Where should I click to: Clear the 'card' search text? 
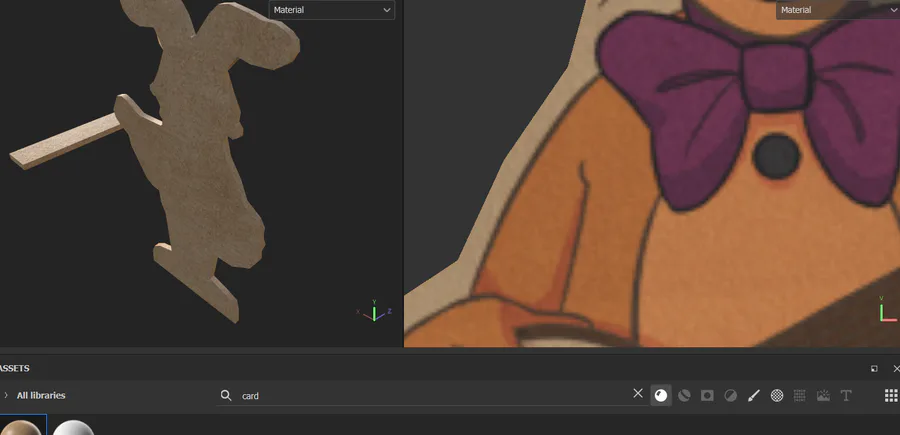click(638, 393)
